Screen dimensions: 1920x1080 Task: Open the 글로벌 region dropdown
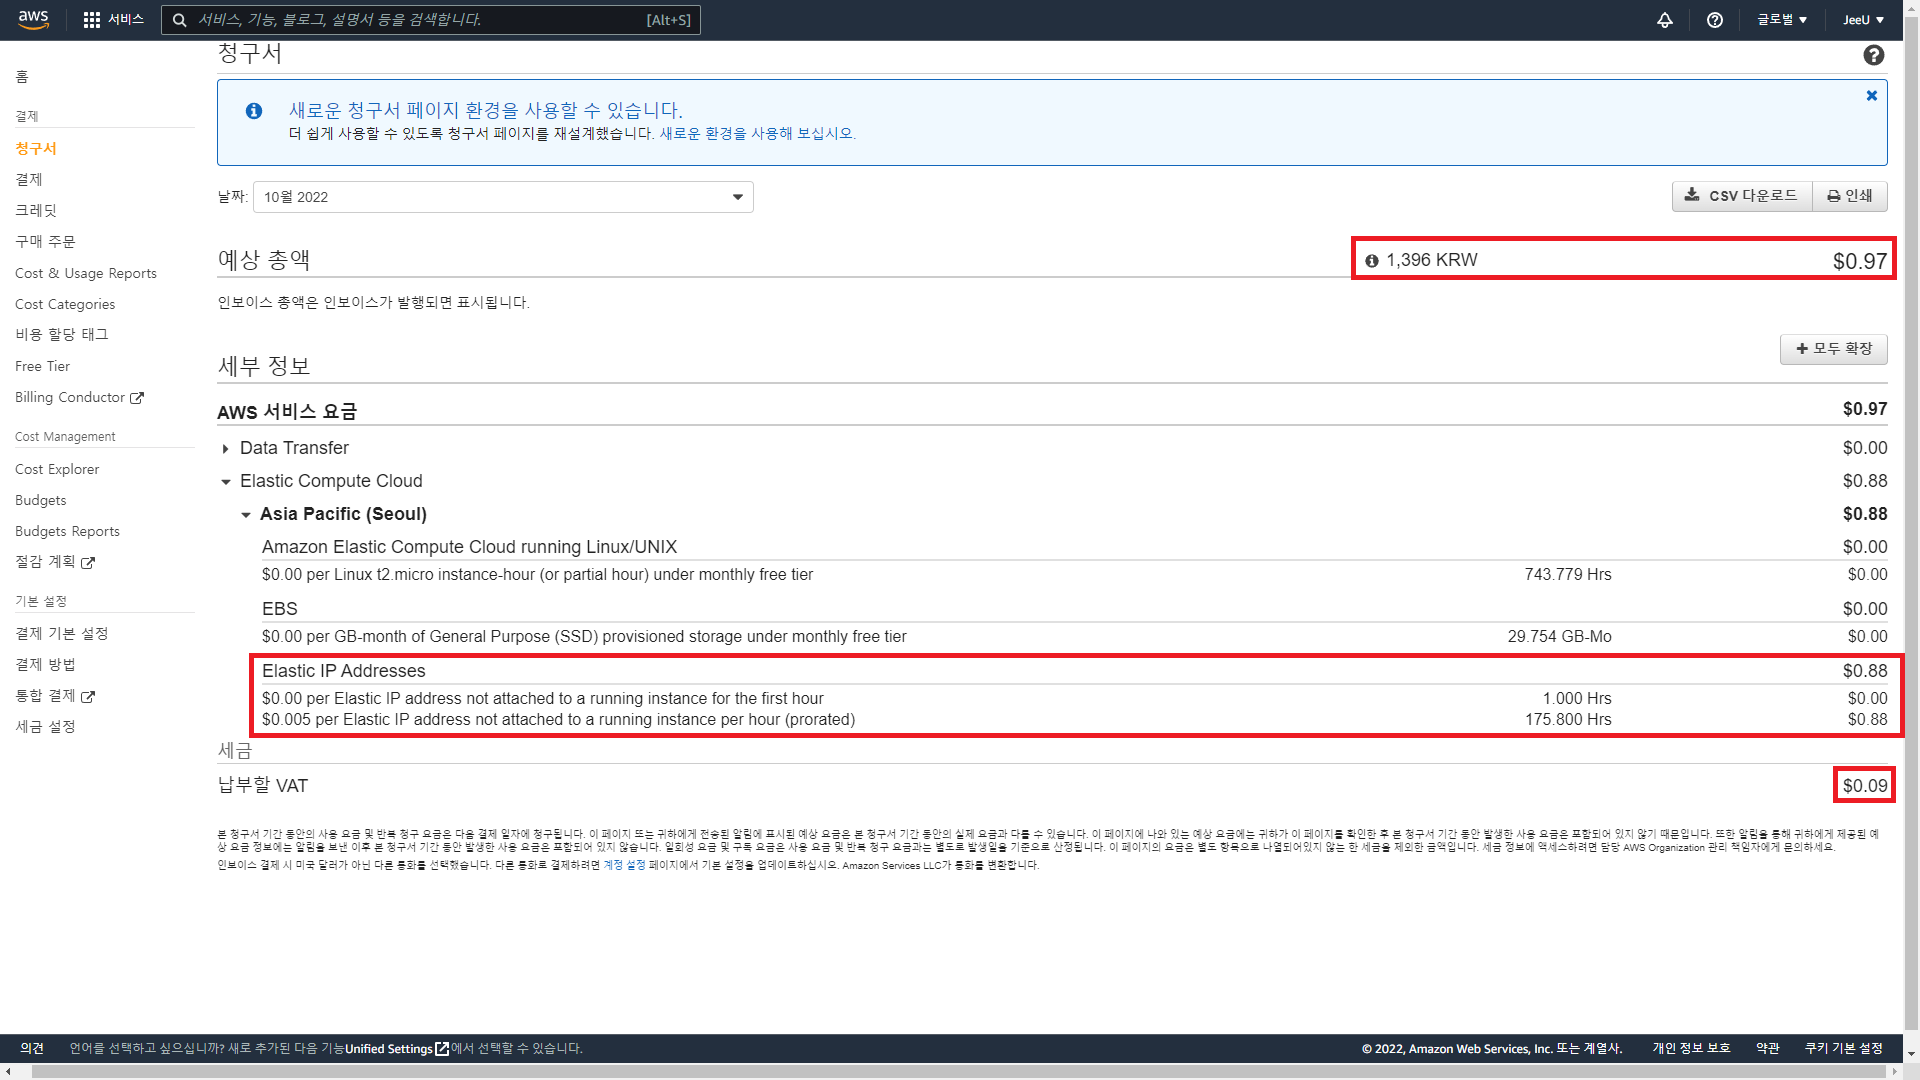click(1781, 20)
